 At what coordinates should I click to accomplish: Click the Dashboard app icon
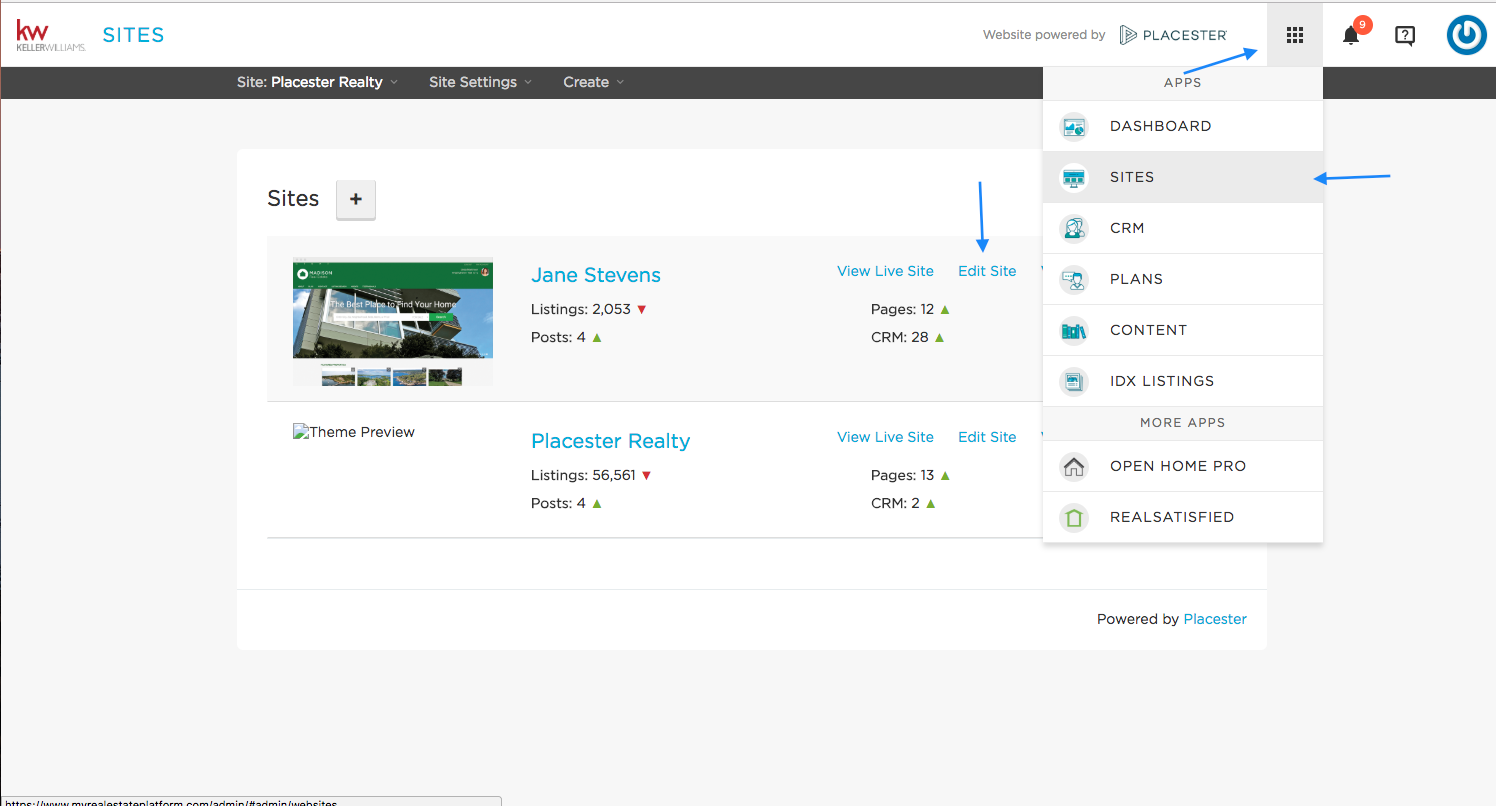tap(1074, 127)
